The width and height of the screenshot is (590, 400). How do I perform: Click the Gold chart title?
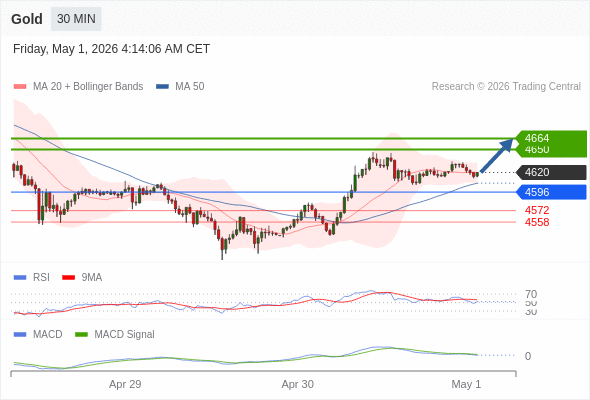point(27,19)
